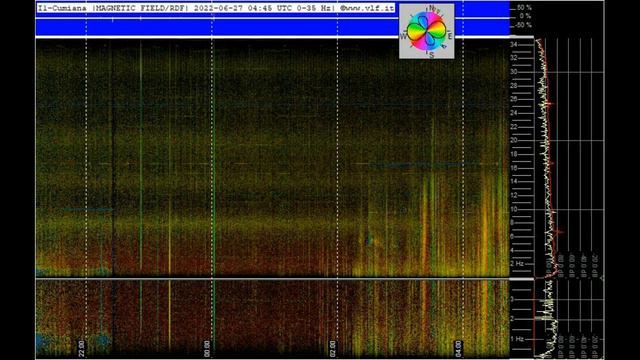This screenshot has width=640, height=360.
Task: Click the 10 frequency axis label
Action: 514,209
